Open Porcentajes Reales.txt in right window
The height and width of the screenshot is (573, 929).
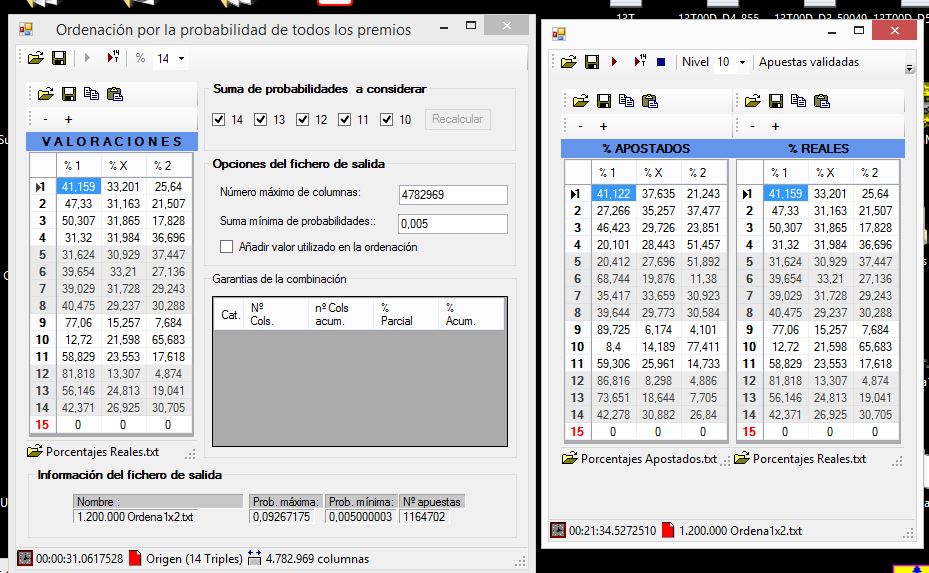point(800,459)
